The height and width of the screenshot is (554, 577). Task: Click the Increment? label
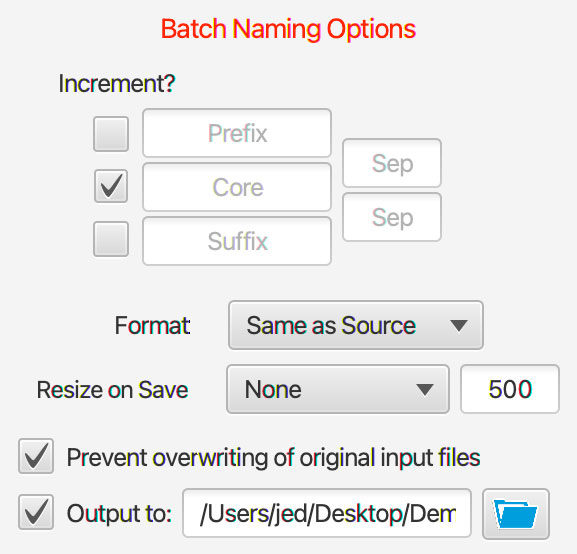coord(117,83)
